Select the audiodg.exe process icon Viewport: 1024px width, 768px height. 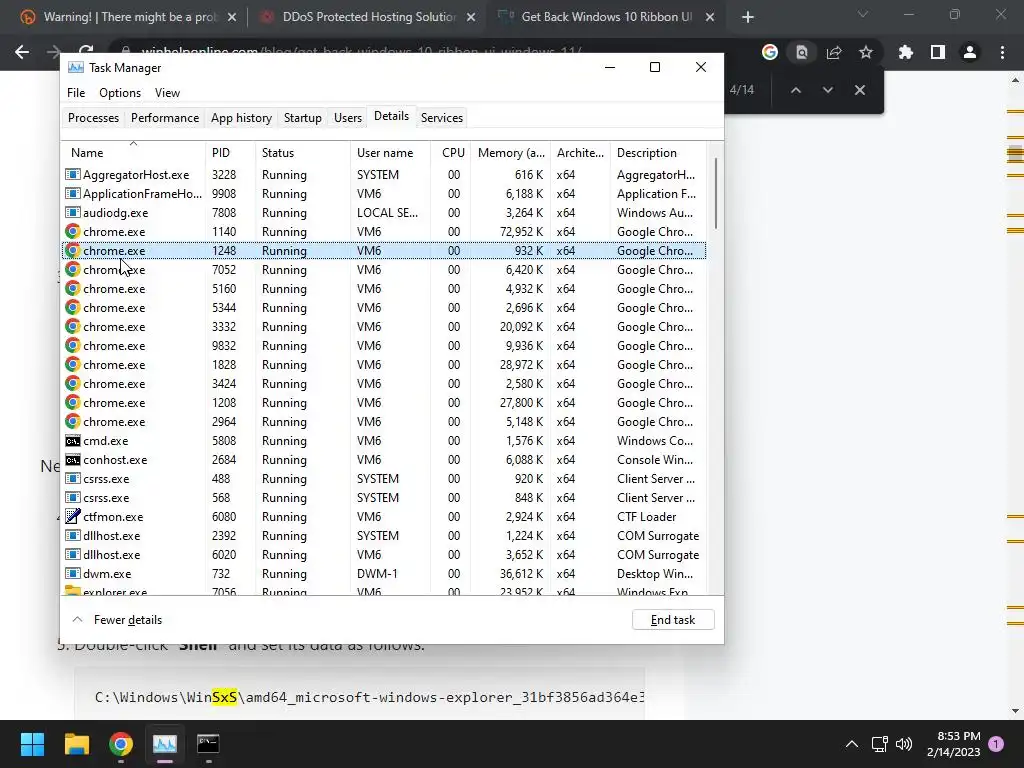(x=72, y=212)
